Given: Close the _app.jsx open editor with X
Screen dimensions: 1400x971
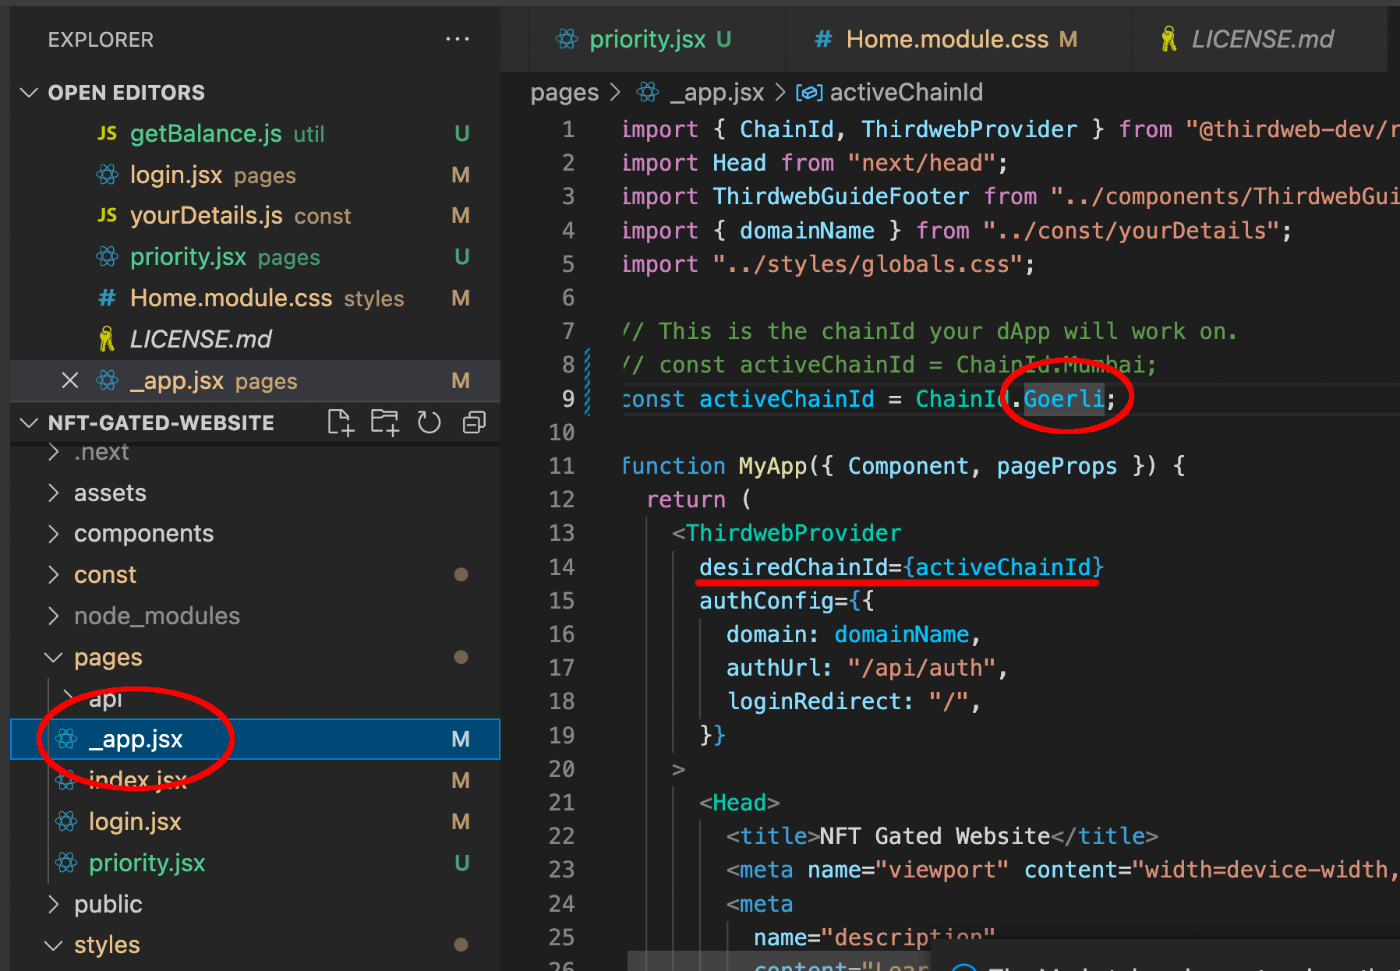Looking at the screenshot, I should point(70,380).
